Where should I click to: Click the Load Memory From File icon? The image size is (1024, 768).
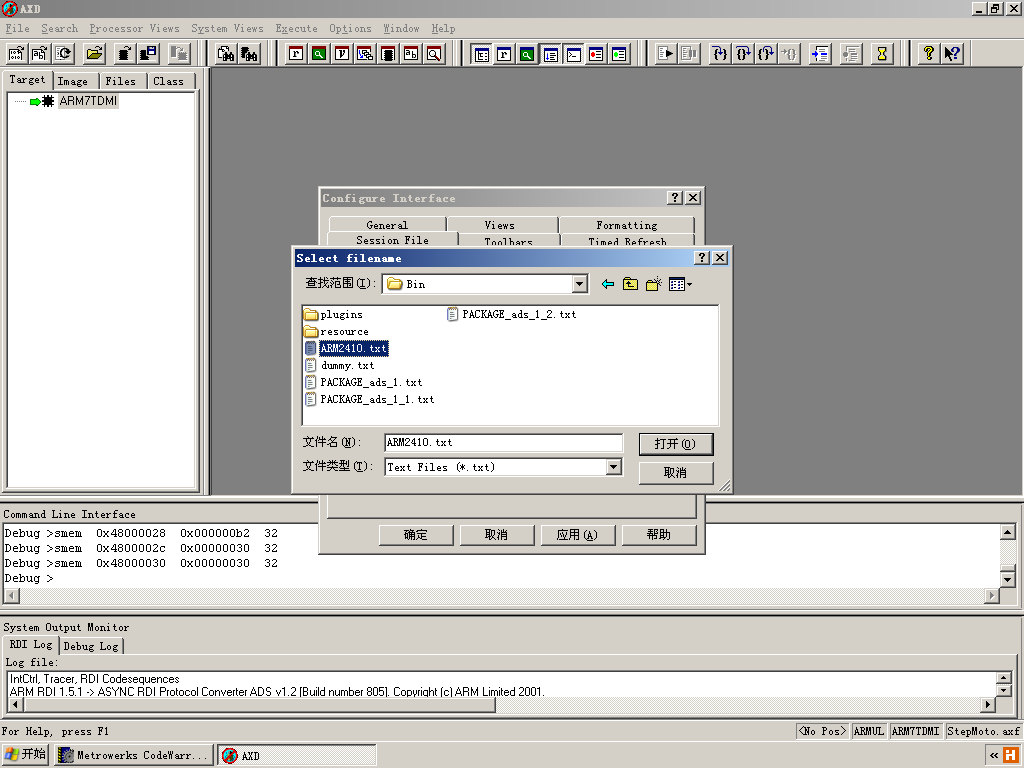coord(124,54)
